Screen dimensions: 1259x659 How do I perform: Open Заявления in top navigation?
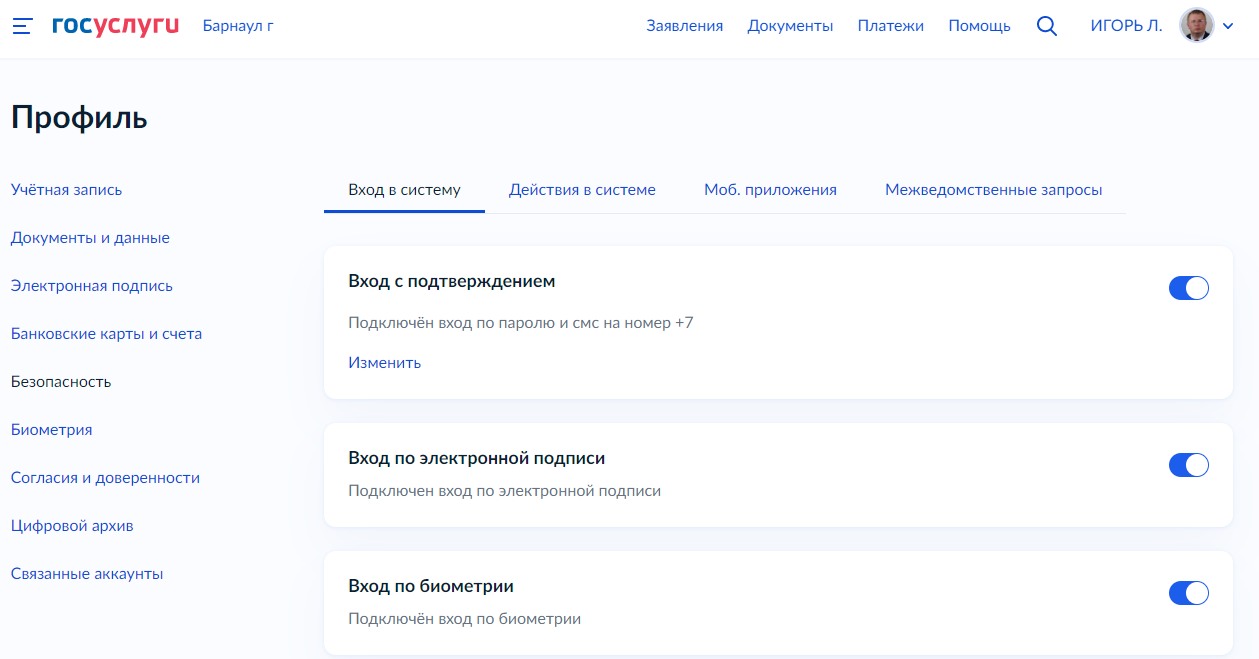click(x=685, y=26)
